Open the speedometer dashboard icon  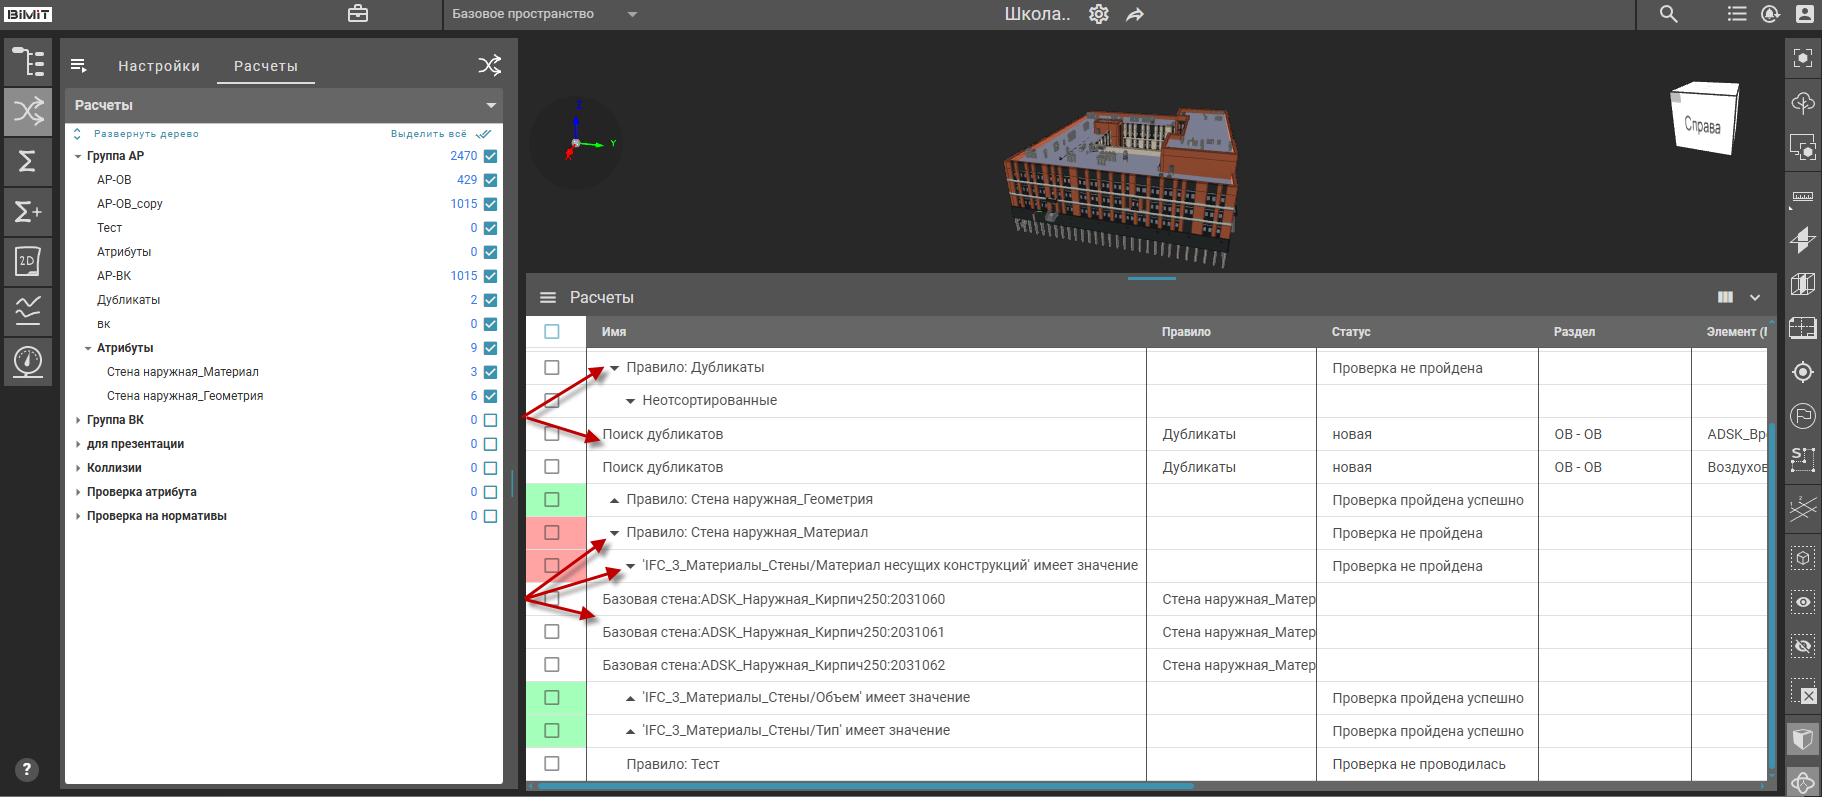pos(28,360)
